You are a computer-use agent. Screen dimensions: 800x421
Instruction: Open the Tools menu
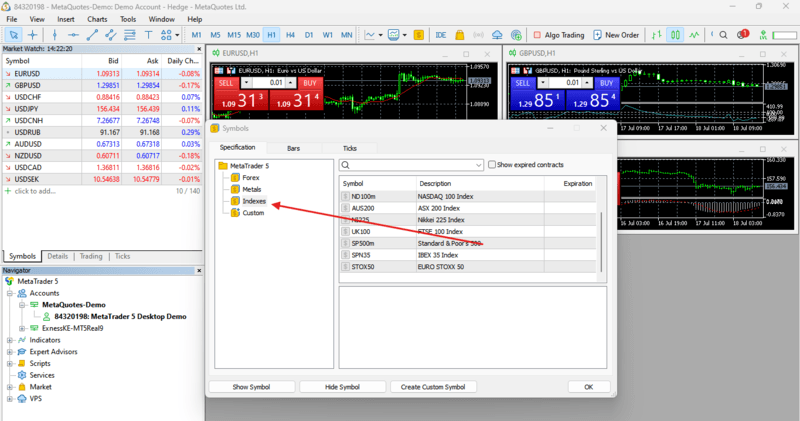click(x=128, y=19)
